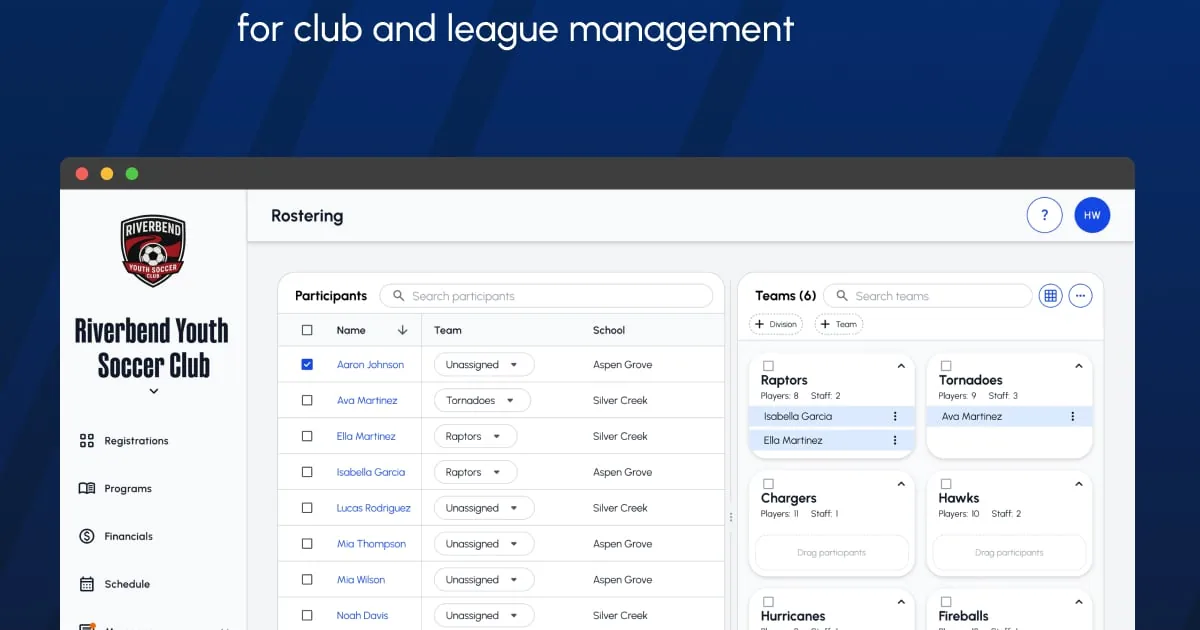The height and width of the screenshot is (630, 1200).
Task: Open Lucas Rodriguez's team dropdown
Action: click(x=484, y=509)
